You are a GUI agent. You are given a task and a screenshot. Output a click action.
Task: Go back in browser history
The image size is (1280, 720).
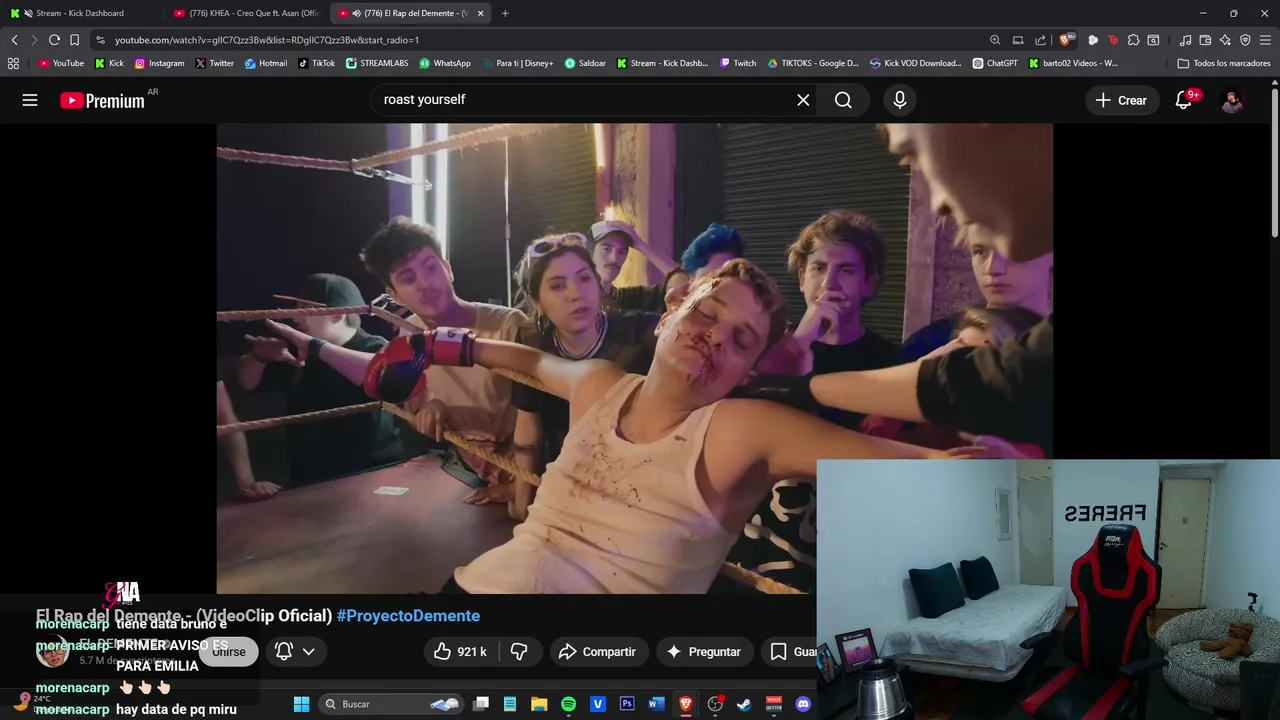click(x=14, y=40)
